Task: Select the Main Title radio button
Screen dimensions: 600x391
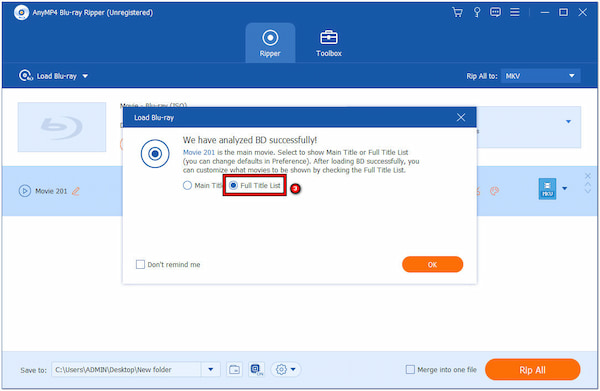Action: pyautogui.click(x=187, y=186)
